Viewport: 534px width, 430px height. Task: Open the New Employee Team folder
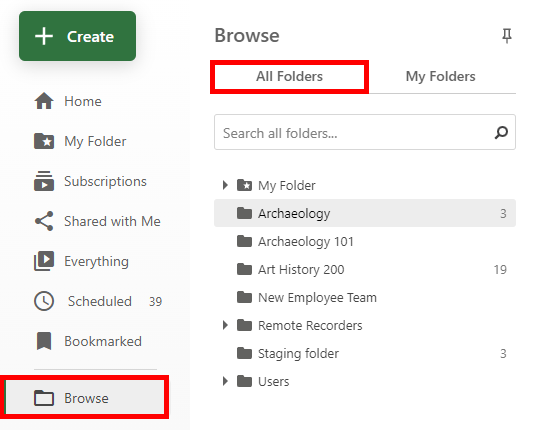click(x=317, y=298)
